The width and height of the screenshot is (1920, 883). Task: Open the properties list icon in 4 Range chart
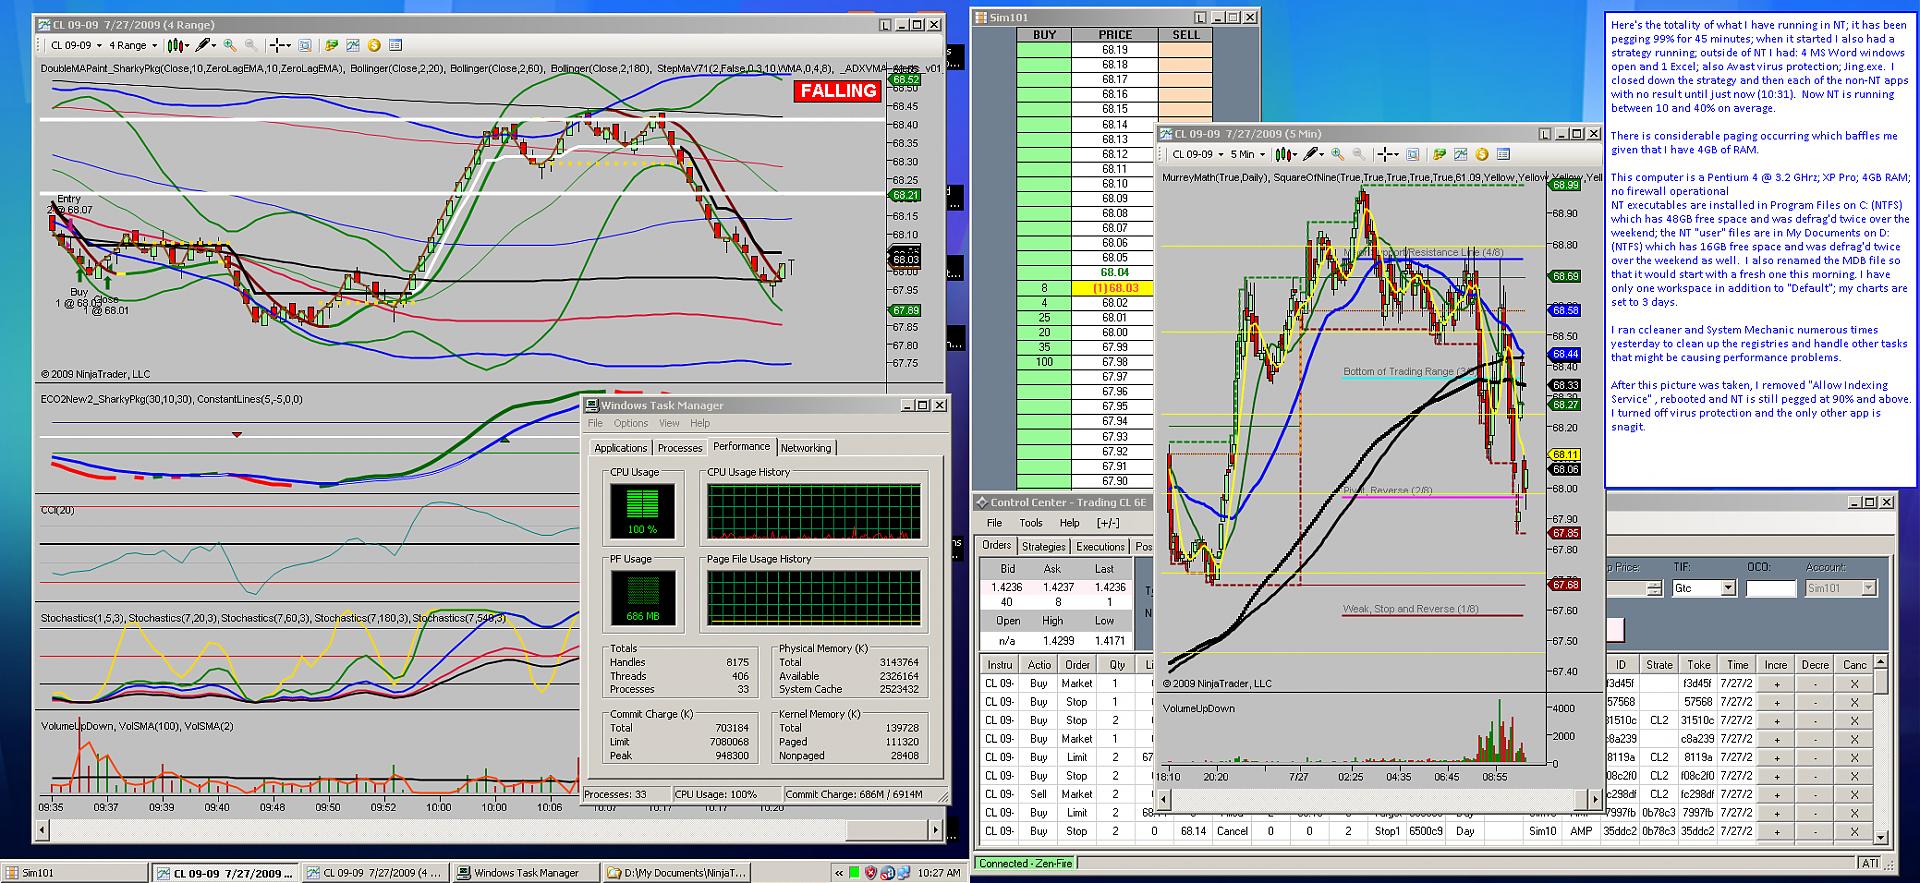tap(395, 45)
